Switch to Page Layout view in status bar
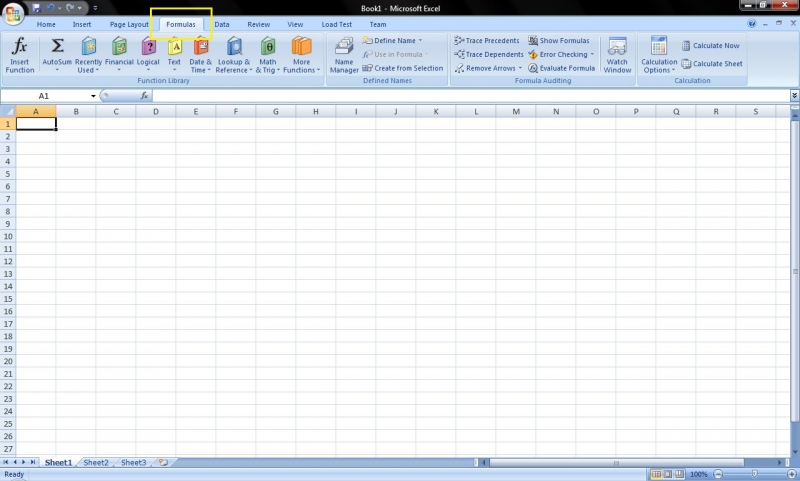Viewport: 800px width, 481px height. 669,474
